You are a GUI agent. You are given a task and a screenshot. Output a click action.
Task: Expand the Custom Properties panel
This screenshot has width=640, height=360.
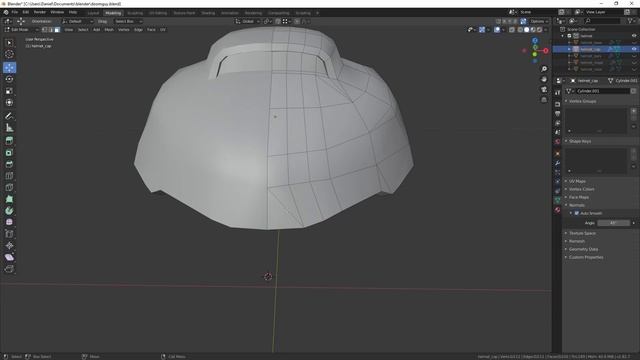586,257
